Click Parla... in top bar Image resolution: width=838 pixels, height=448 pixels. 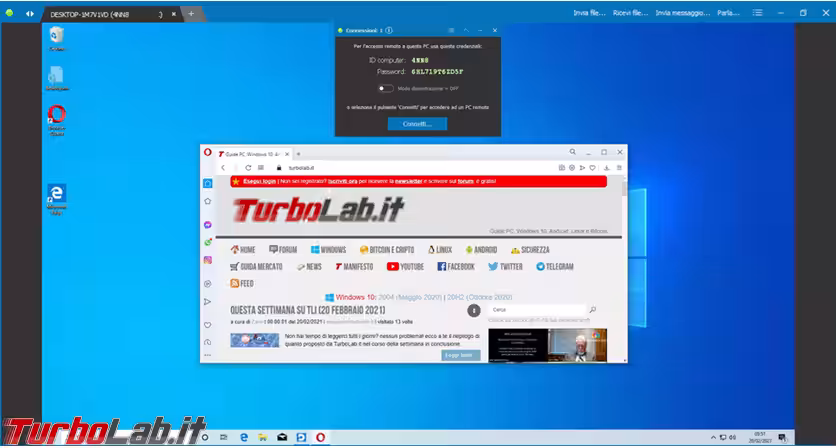tap(727, 13)
